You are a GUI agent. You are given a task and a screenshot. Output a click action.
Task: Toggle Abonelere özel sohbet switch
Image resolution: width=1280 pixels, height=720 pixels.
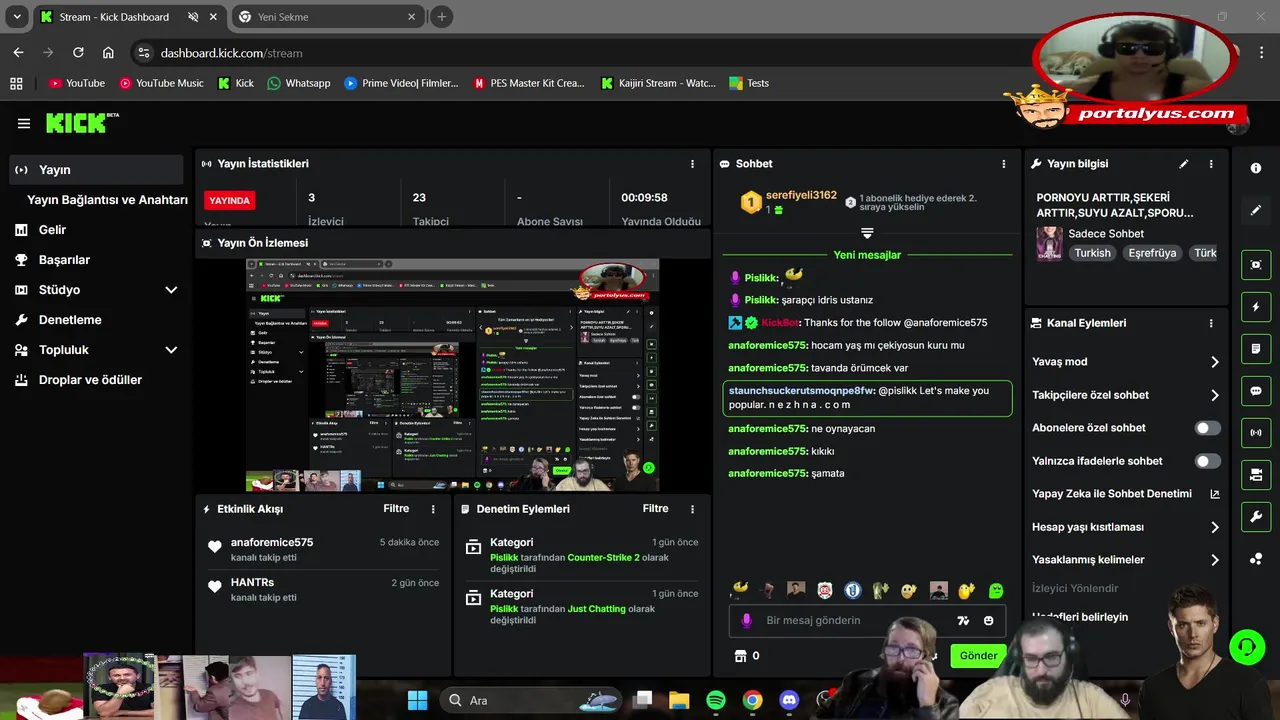point(1208,428)
